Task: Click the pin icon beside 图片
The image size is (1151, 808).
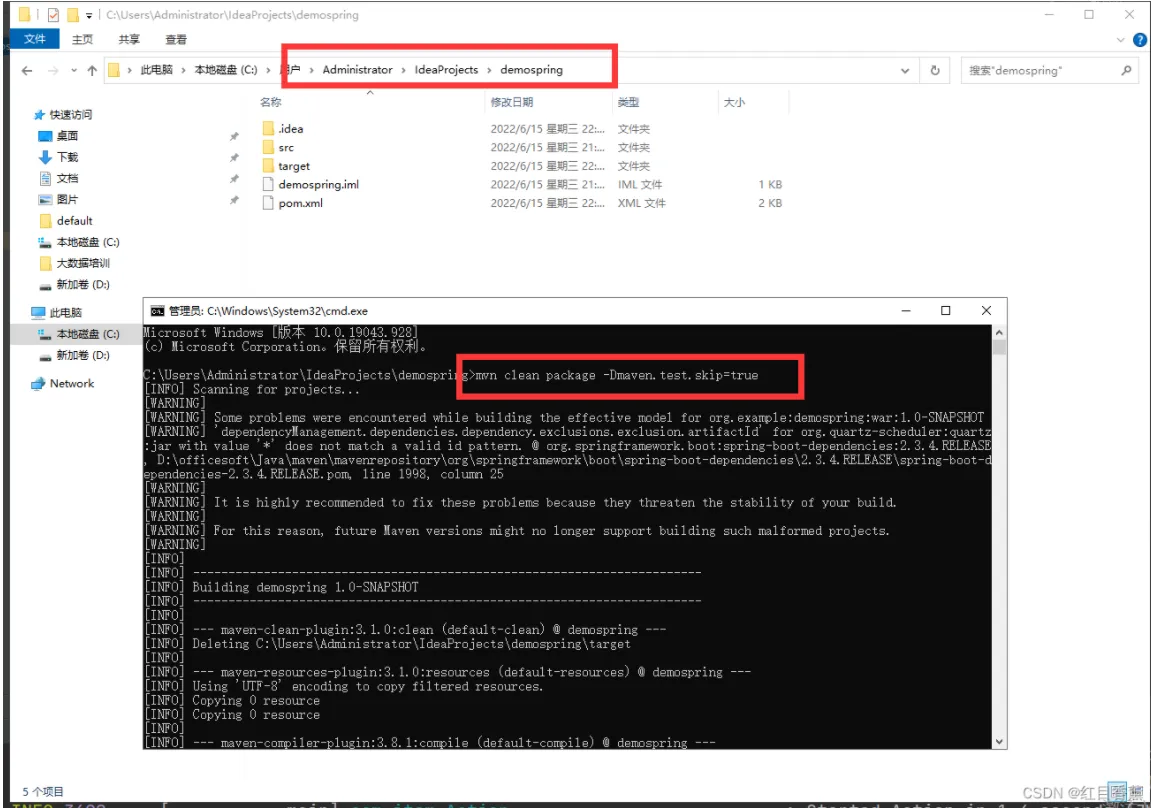Action: 234,200
